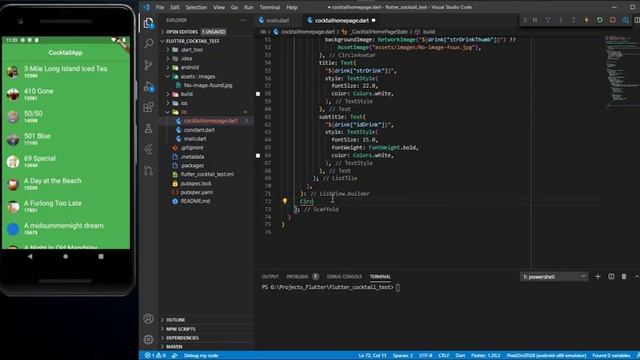Image resolution: width=640 pixels, height=360 pixels.
Task: Open the Source Control view
Action: tap(149, 65)
